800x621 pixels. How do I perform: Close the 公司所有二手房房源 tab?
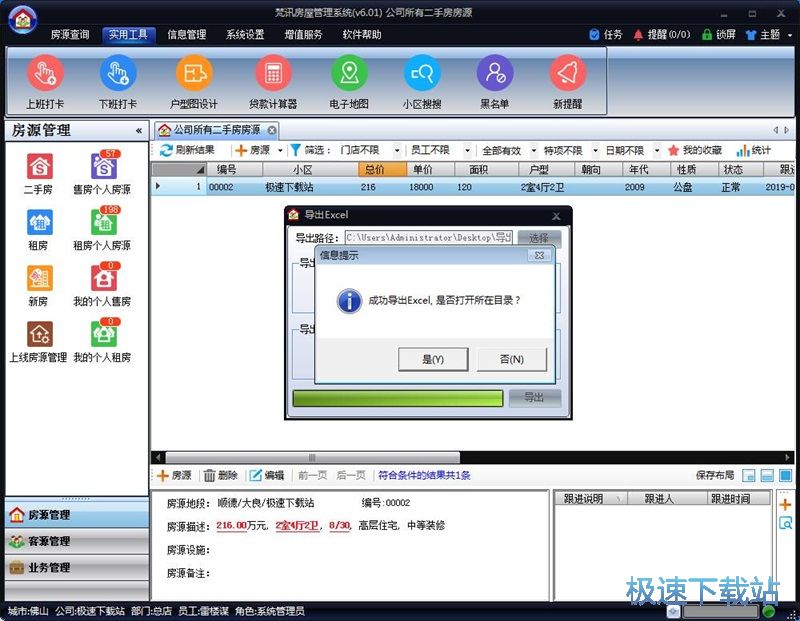pyautogui.click(x=272, y=131)
